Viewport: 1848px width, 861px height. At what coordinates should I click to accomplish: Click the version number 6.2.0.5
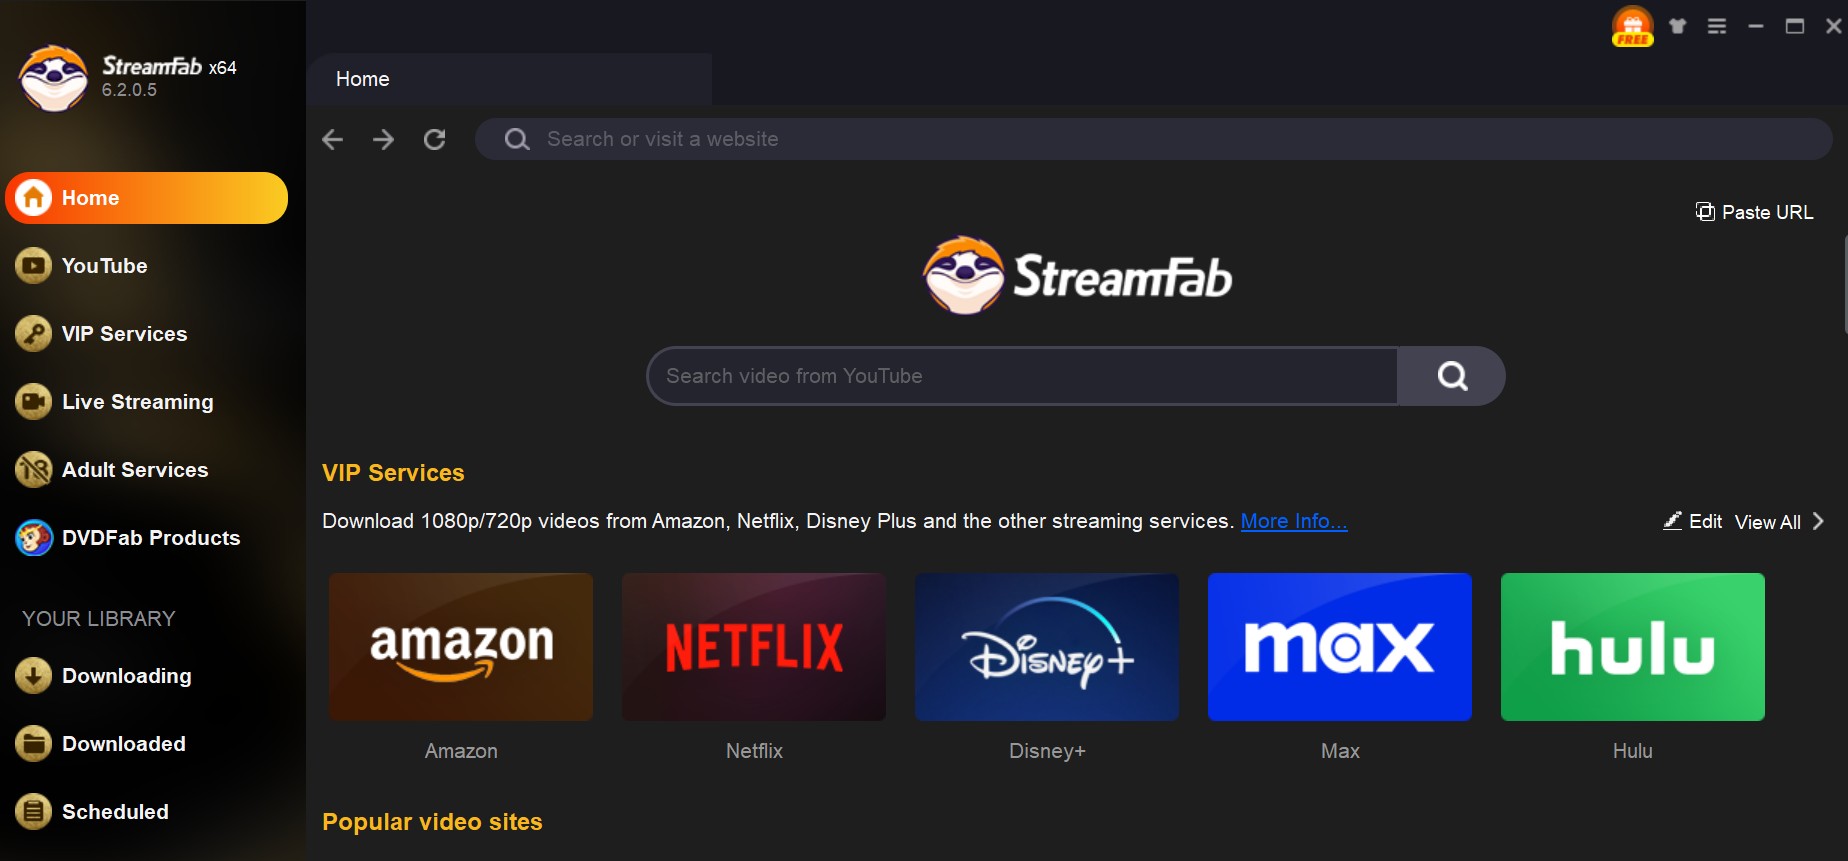click(x=129, y=90)
